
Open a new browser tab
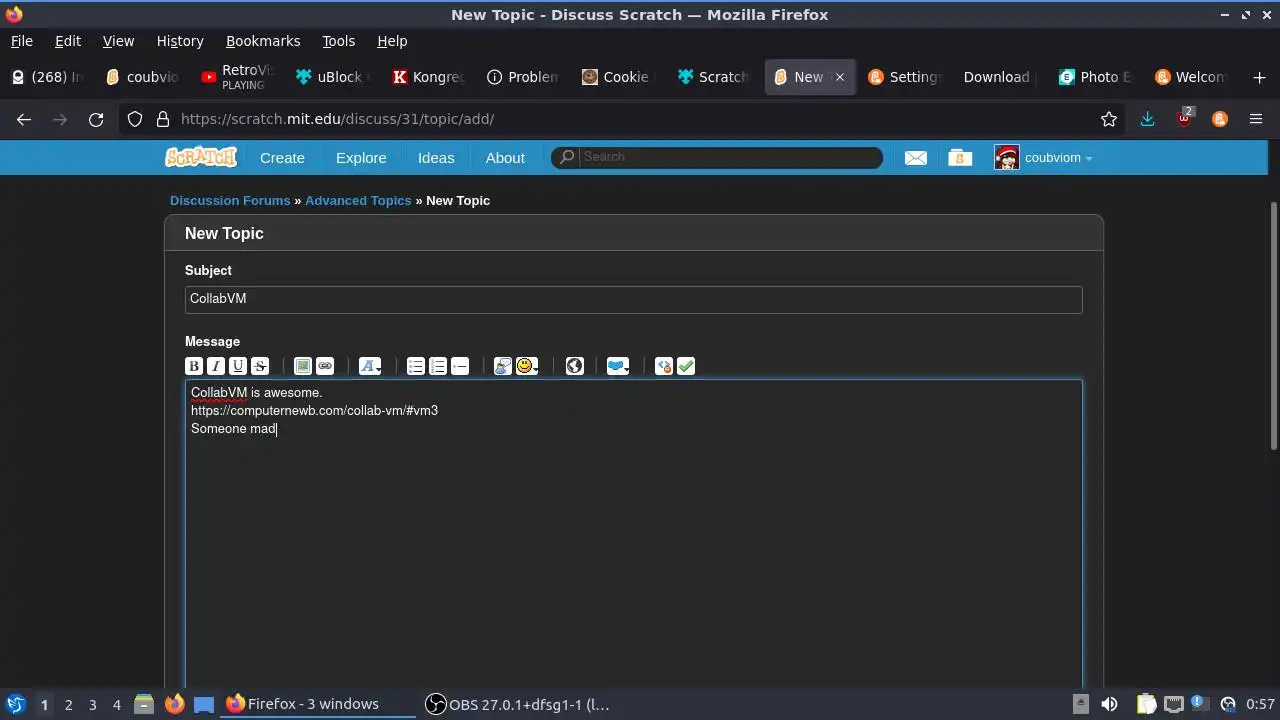point(1259,77)
